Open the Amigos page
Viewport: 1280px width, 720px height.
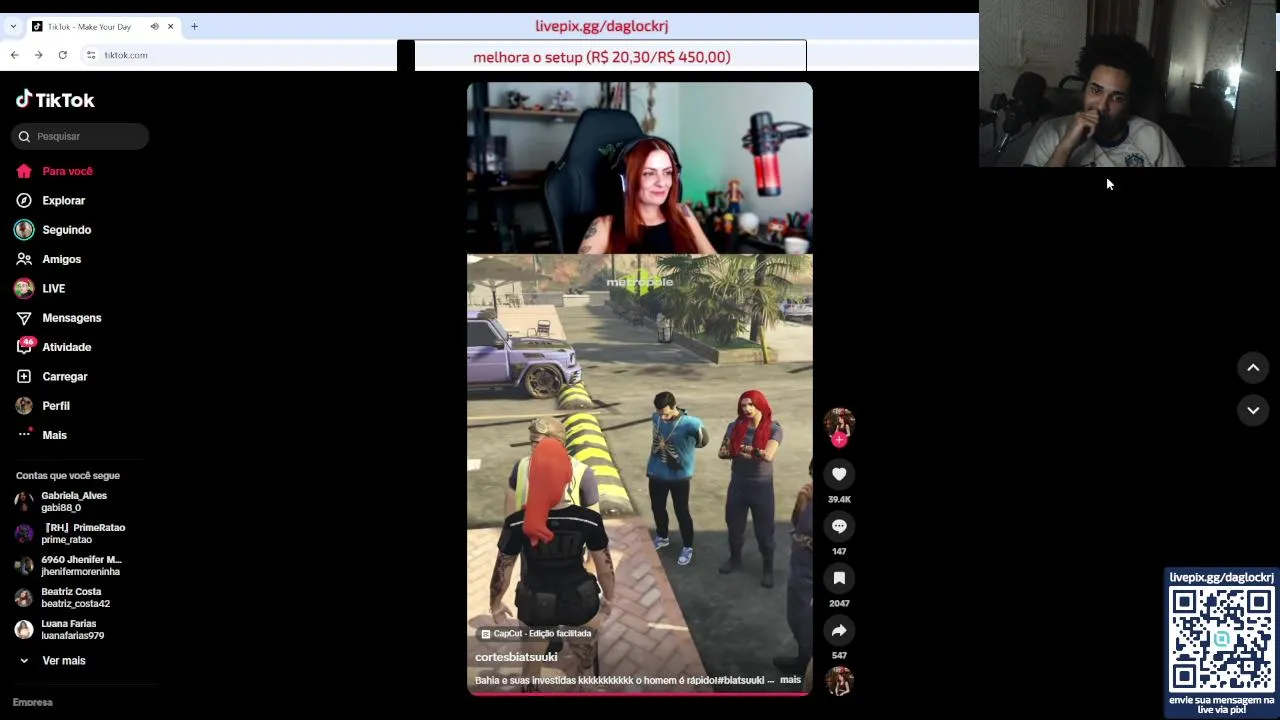click(x=61, y=259)
